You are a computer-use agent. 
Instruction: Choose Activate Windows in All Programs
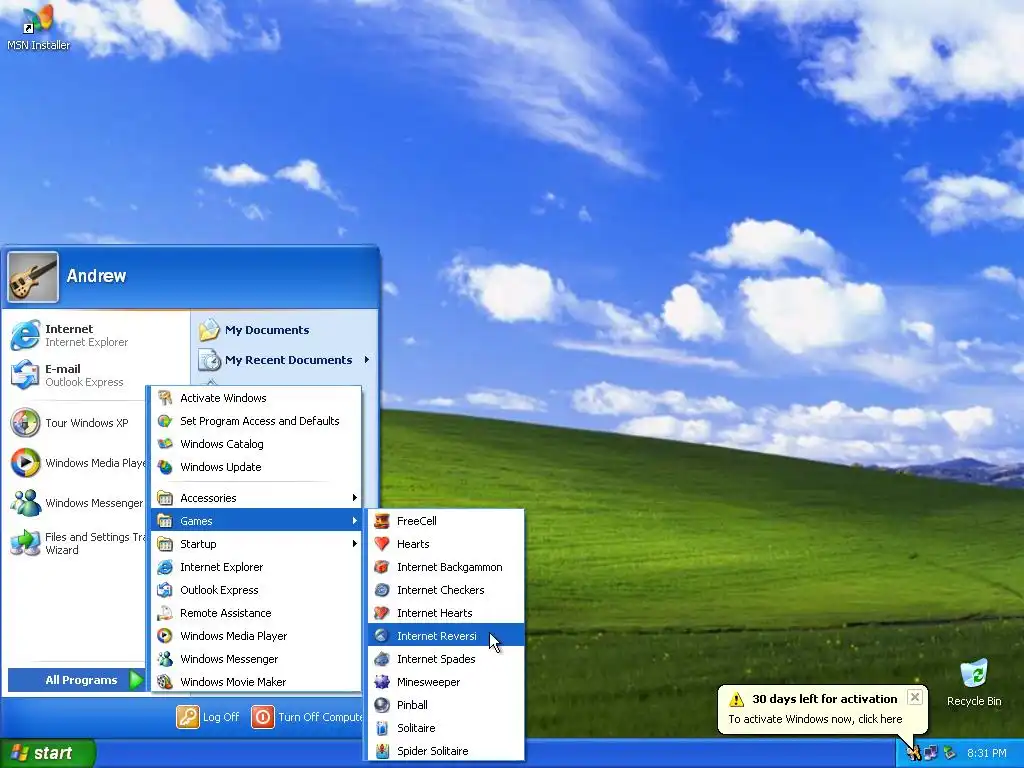point(256,398)
